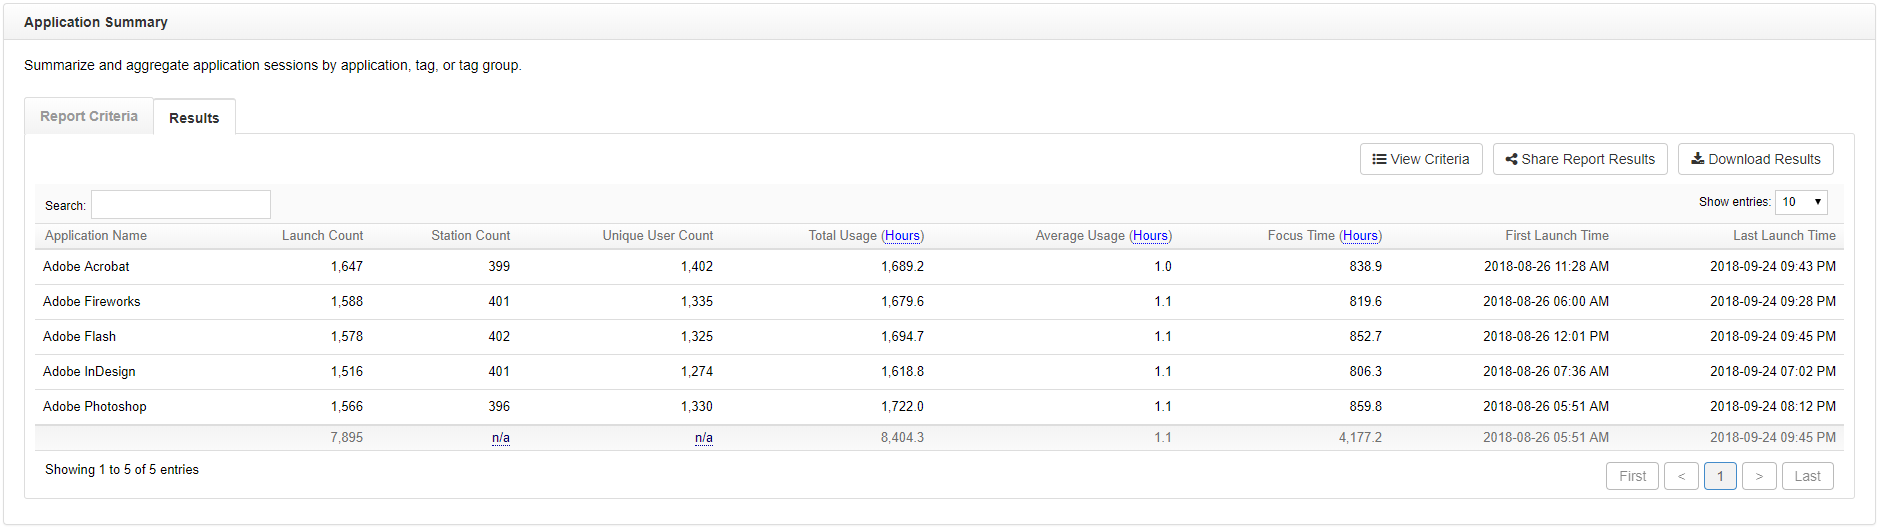Click the First pagination button
The image size is (1879, 528).
tap(1632, 476)
